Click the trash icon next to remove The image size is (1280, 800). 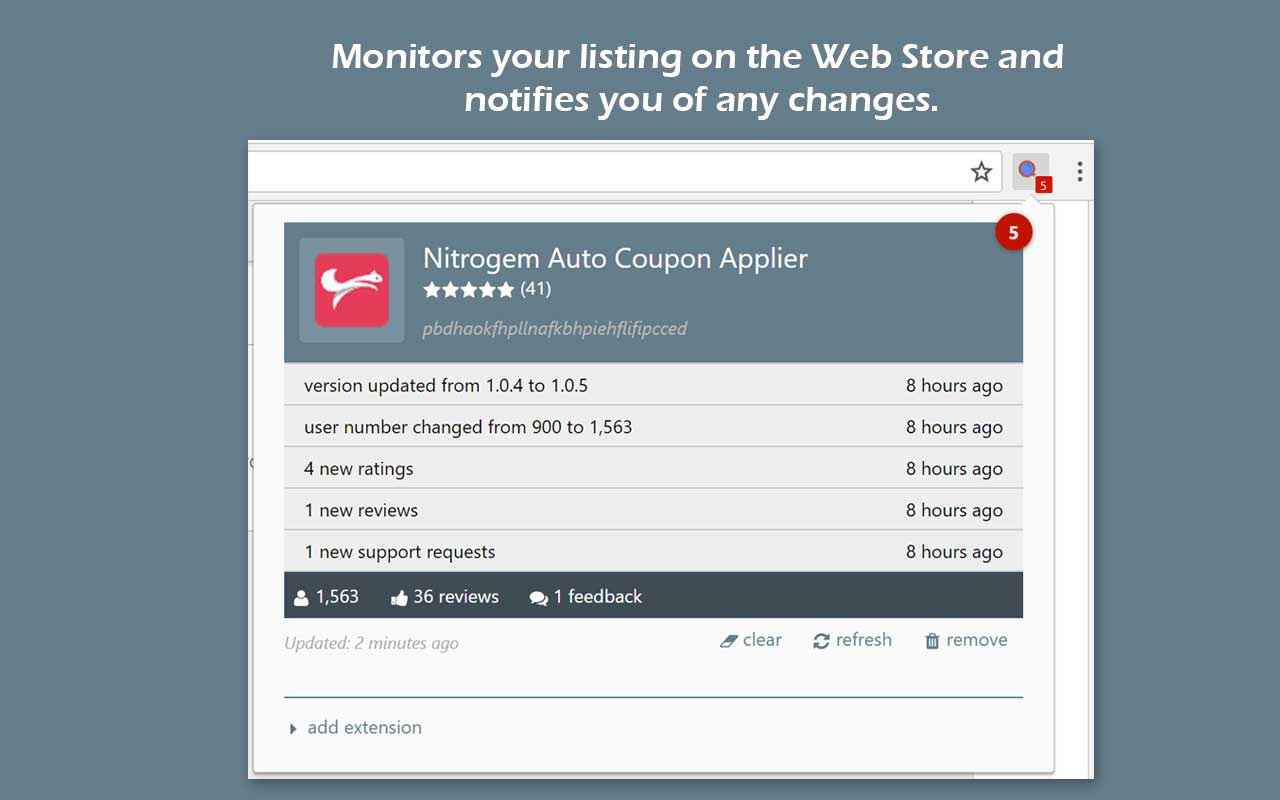click(x=931, y=640)
